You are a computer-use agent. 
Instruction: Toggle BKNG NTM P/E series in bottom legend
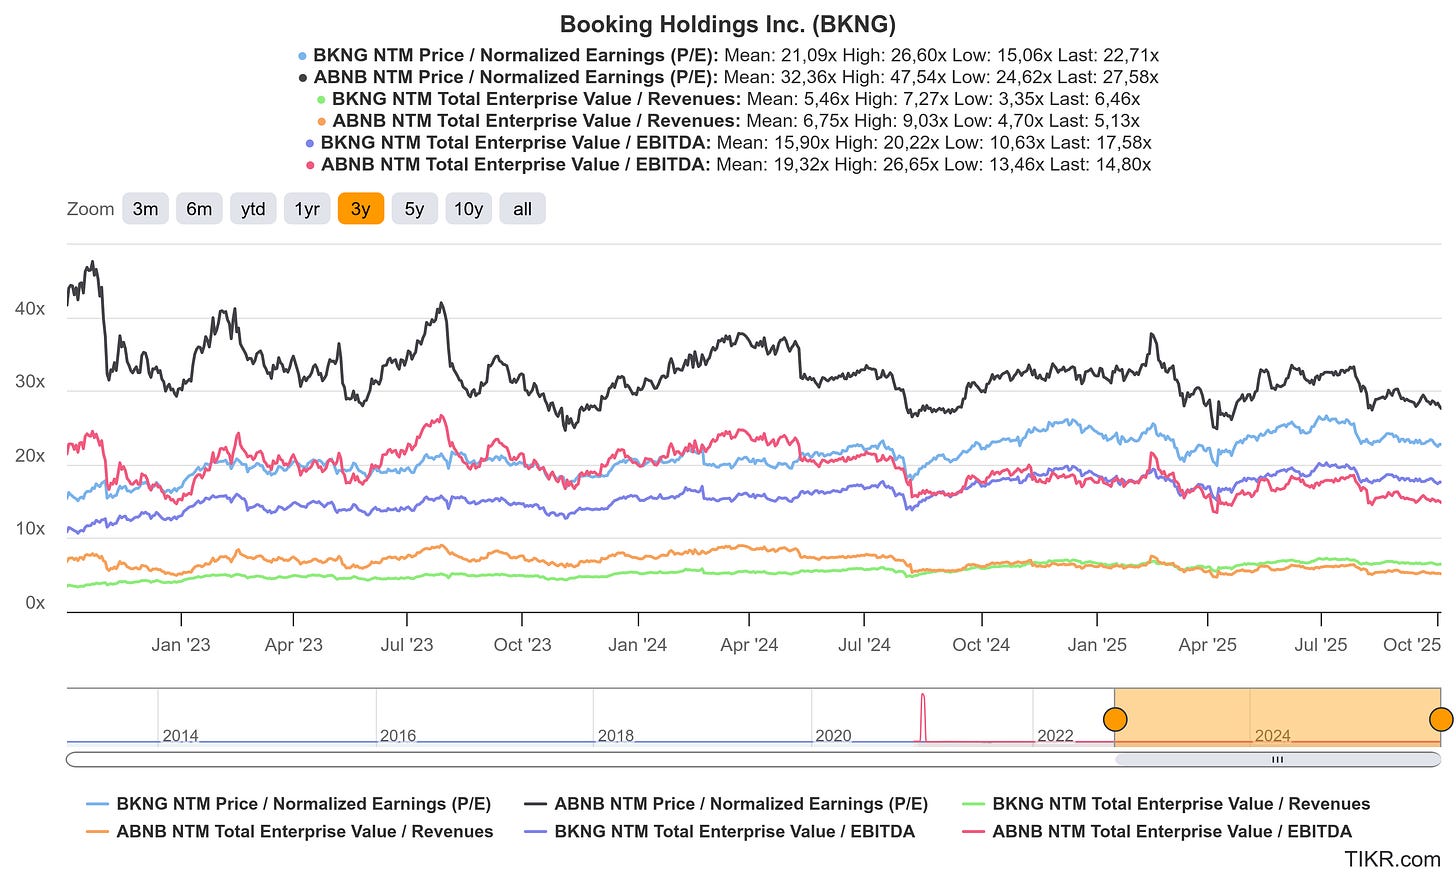[x=289, y=804]
